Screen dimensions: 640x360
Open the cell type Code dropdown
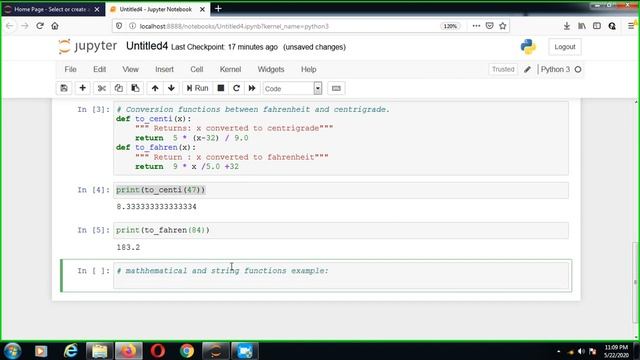click(293, 88)
